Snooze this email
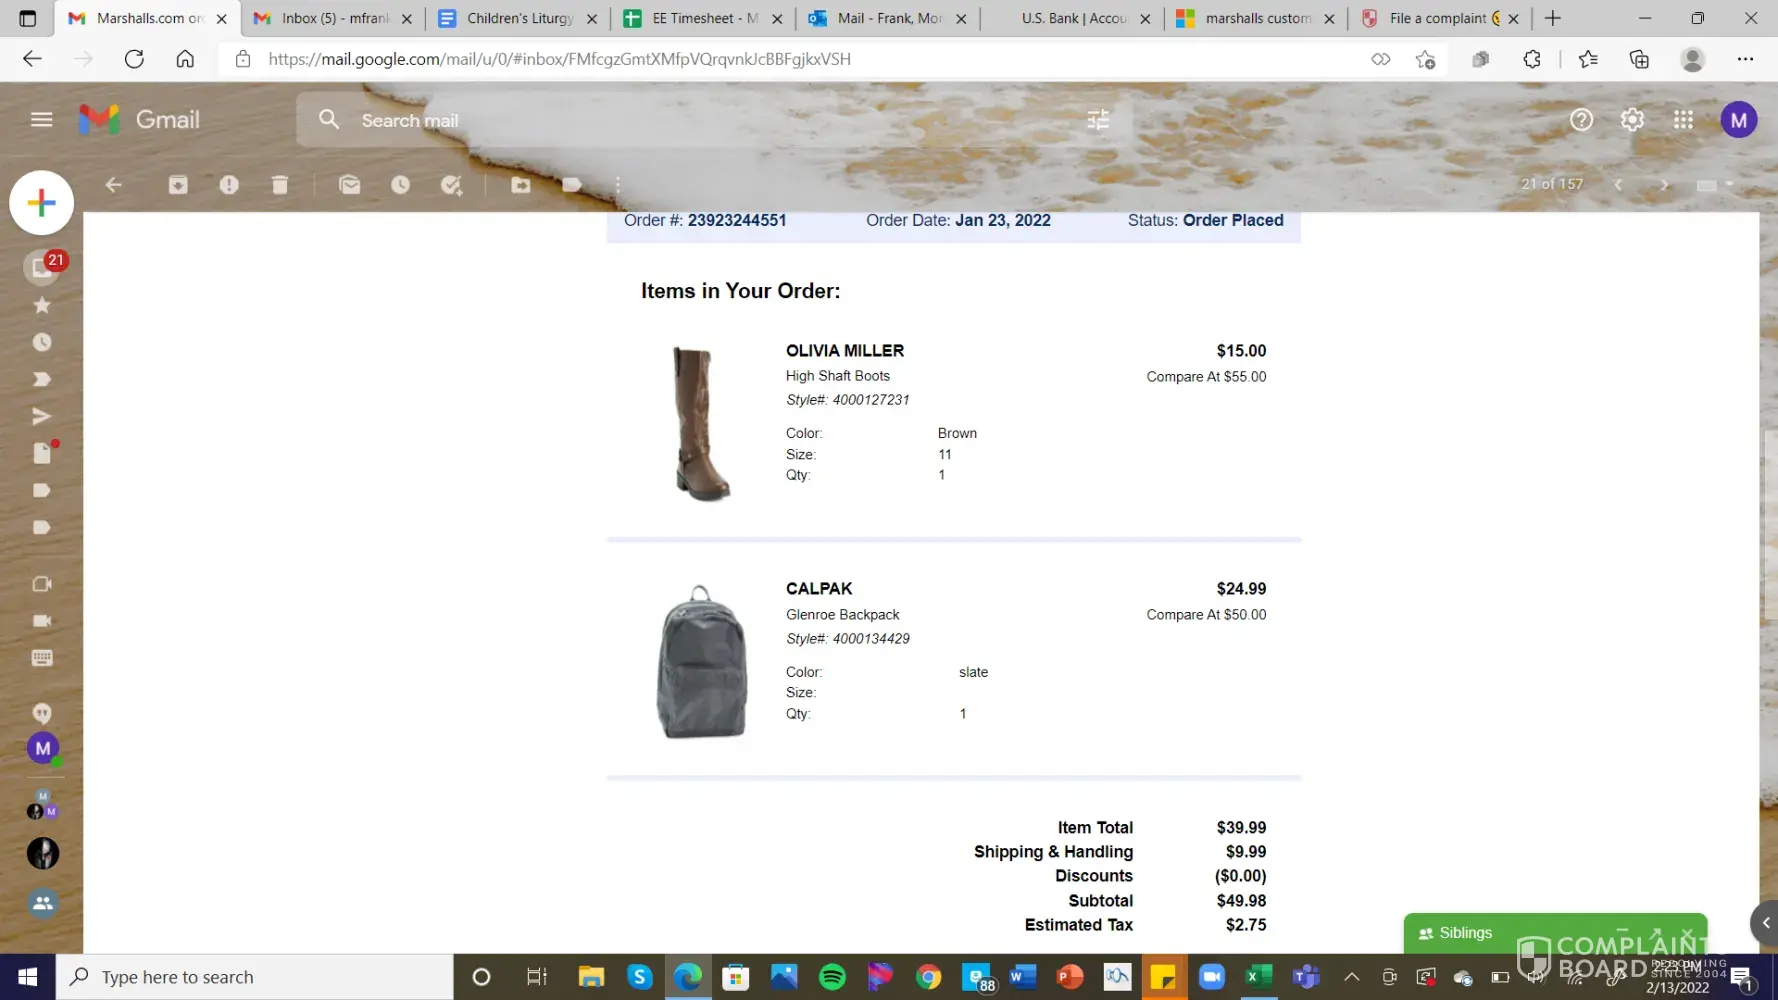 click(x=400, y=185)
